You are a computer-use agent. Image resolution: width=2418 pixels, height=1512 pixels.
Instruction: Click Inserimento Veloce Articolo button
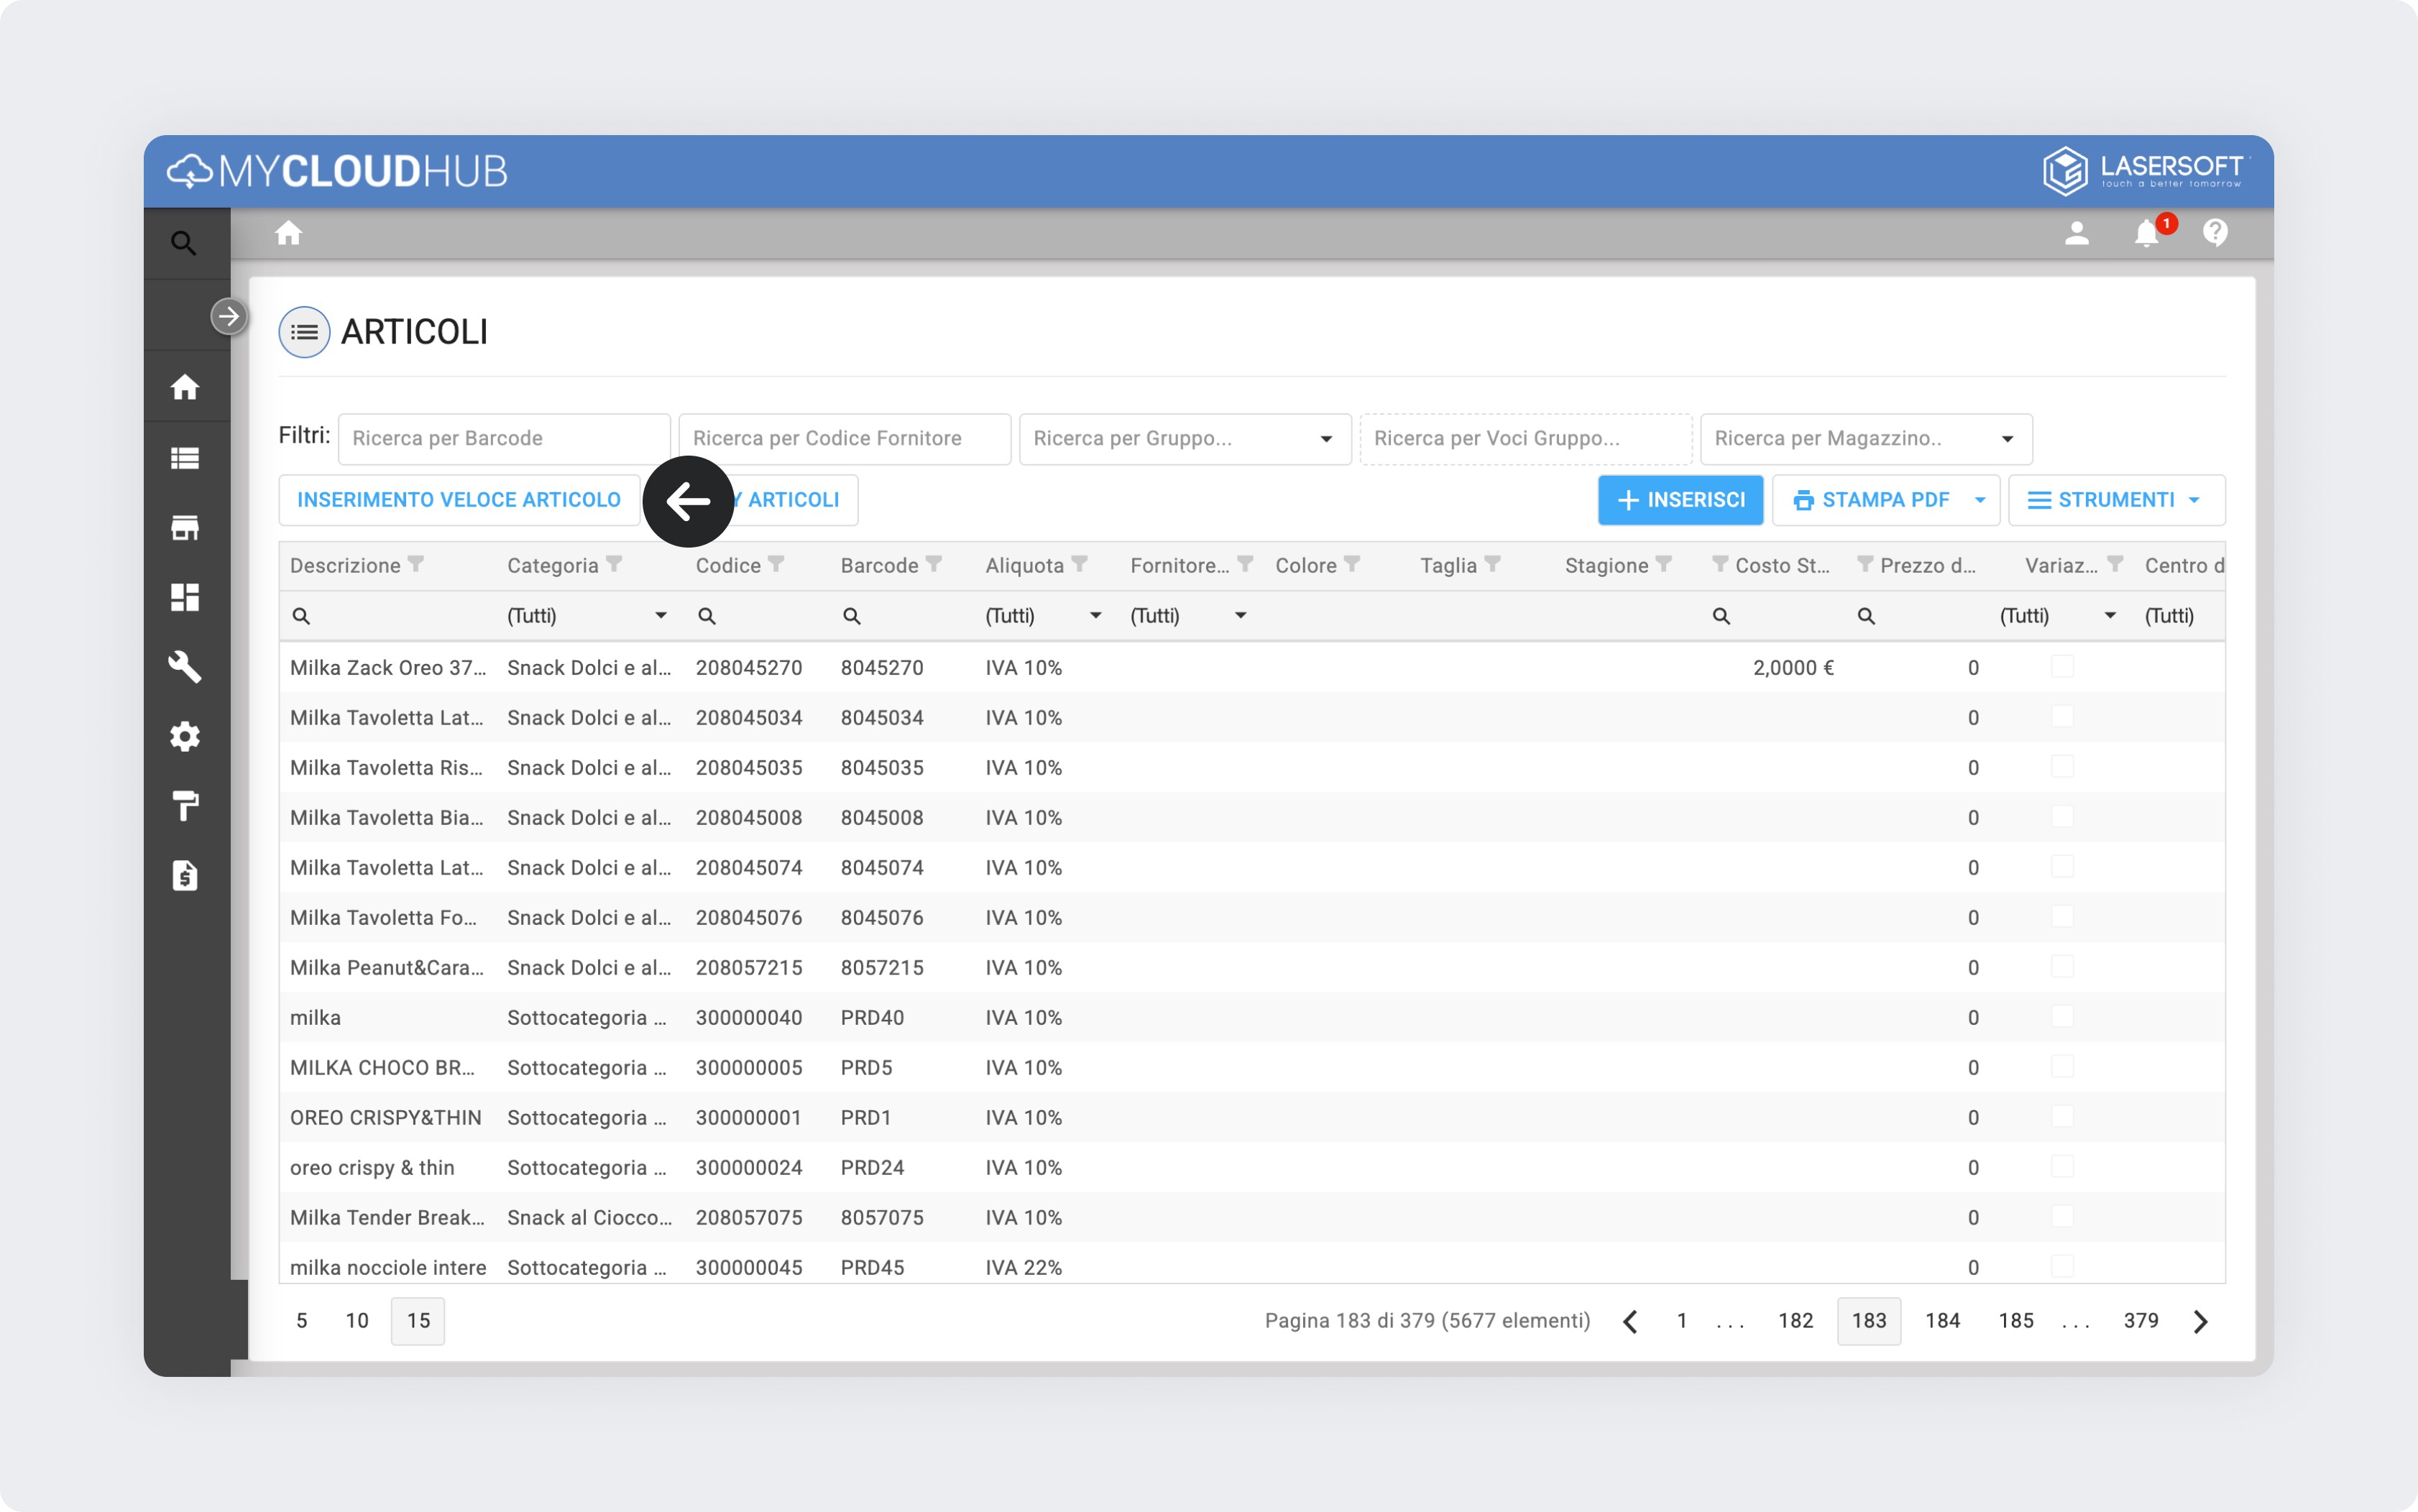click(459, 500)
